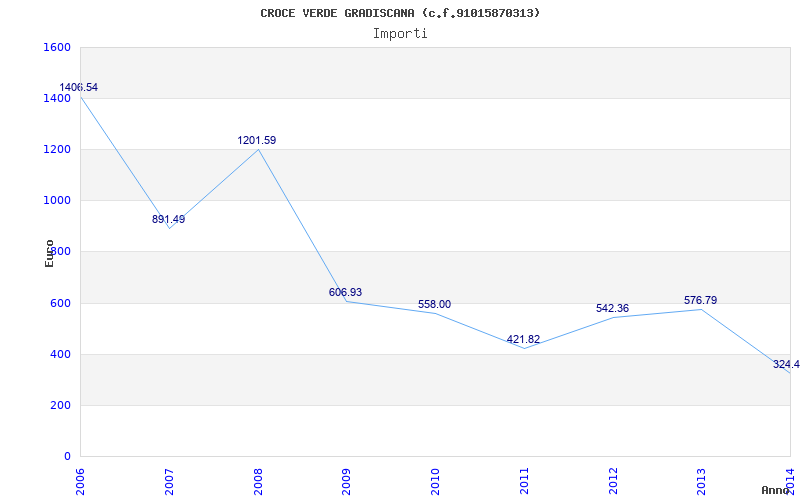Select the data label 1201.59
This screenshot has height=500, width=800.
[x=257, y=140]
